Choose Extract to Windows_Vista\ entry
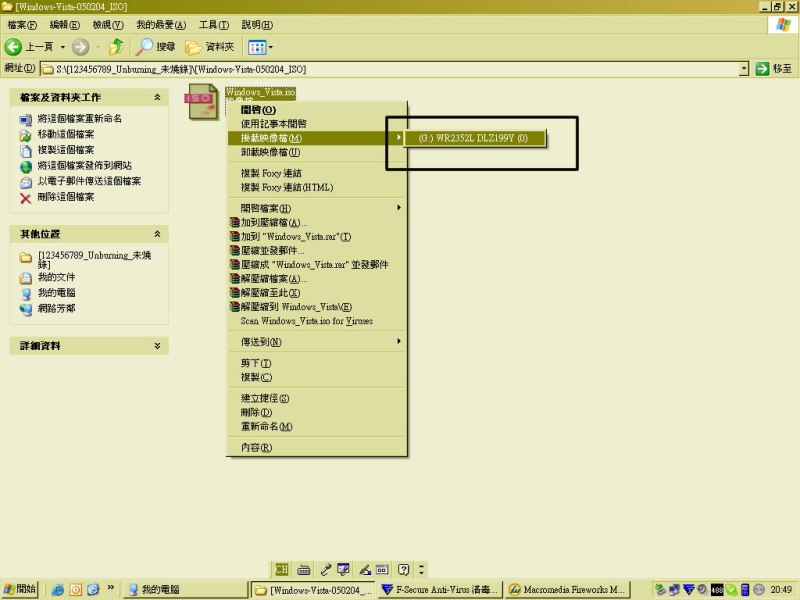 (316, 307)
